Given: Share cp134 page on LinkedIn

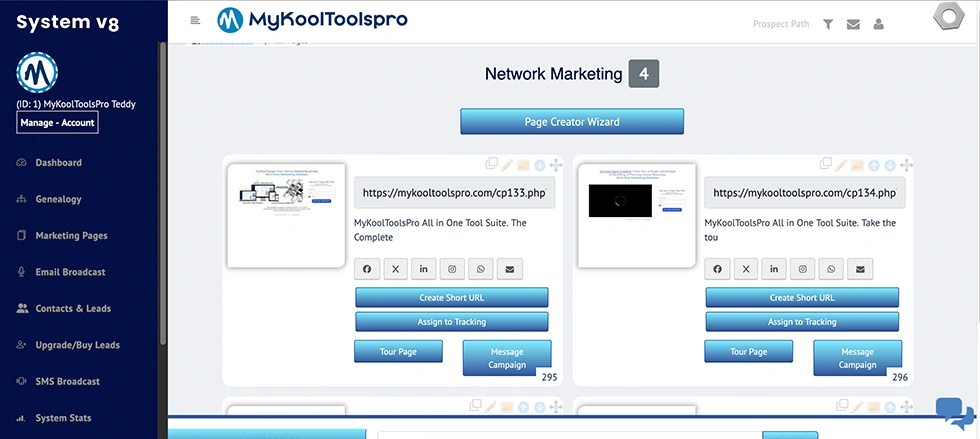Looking at the screenshot, I should pos(774,269).
